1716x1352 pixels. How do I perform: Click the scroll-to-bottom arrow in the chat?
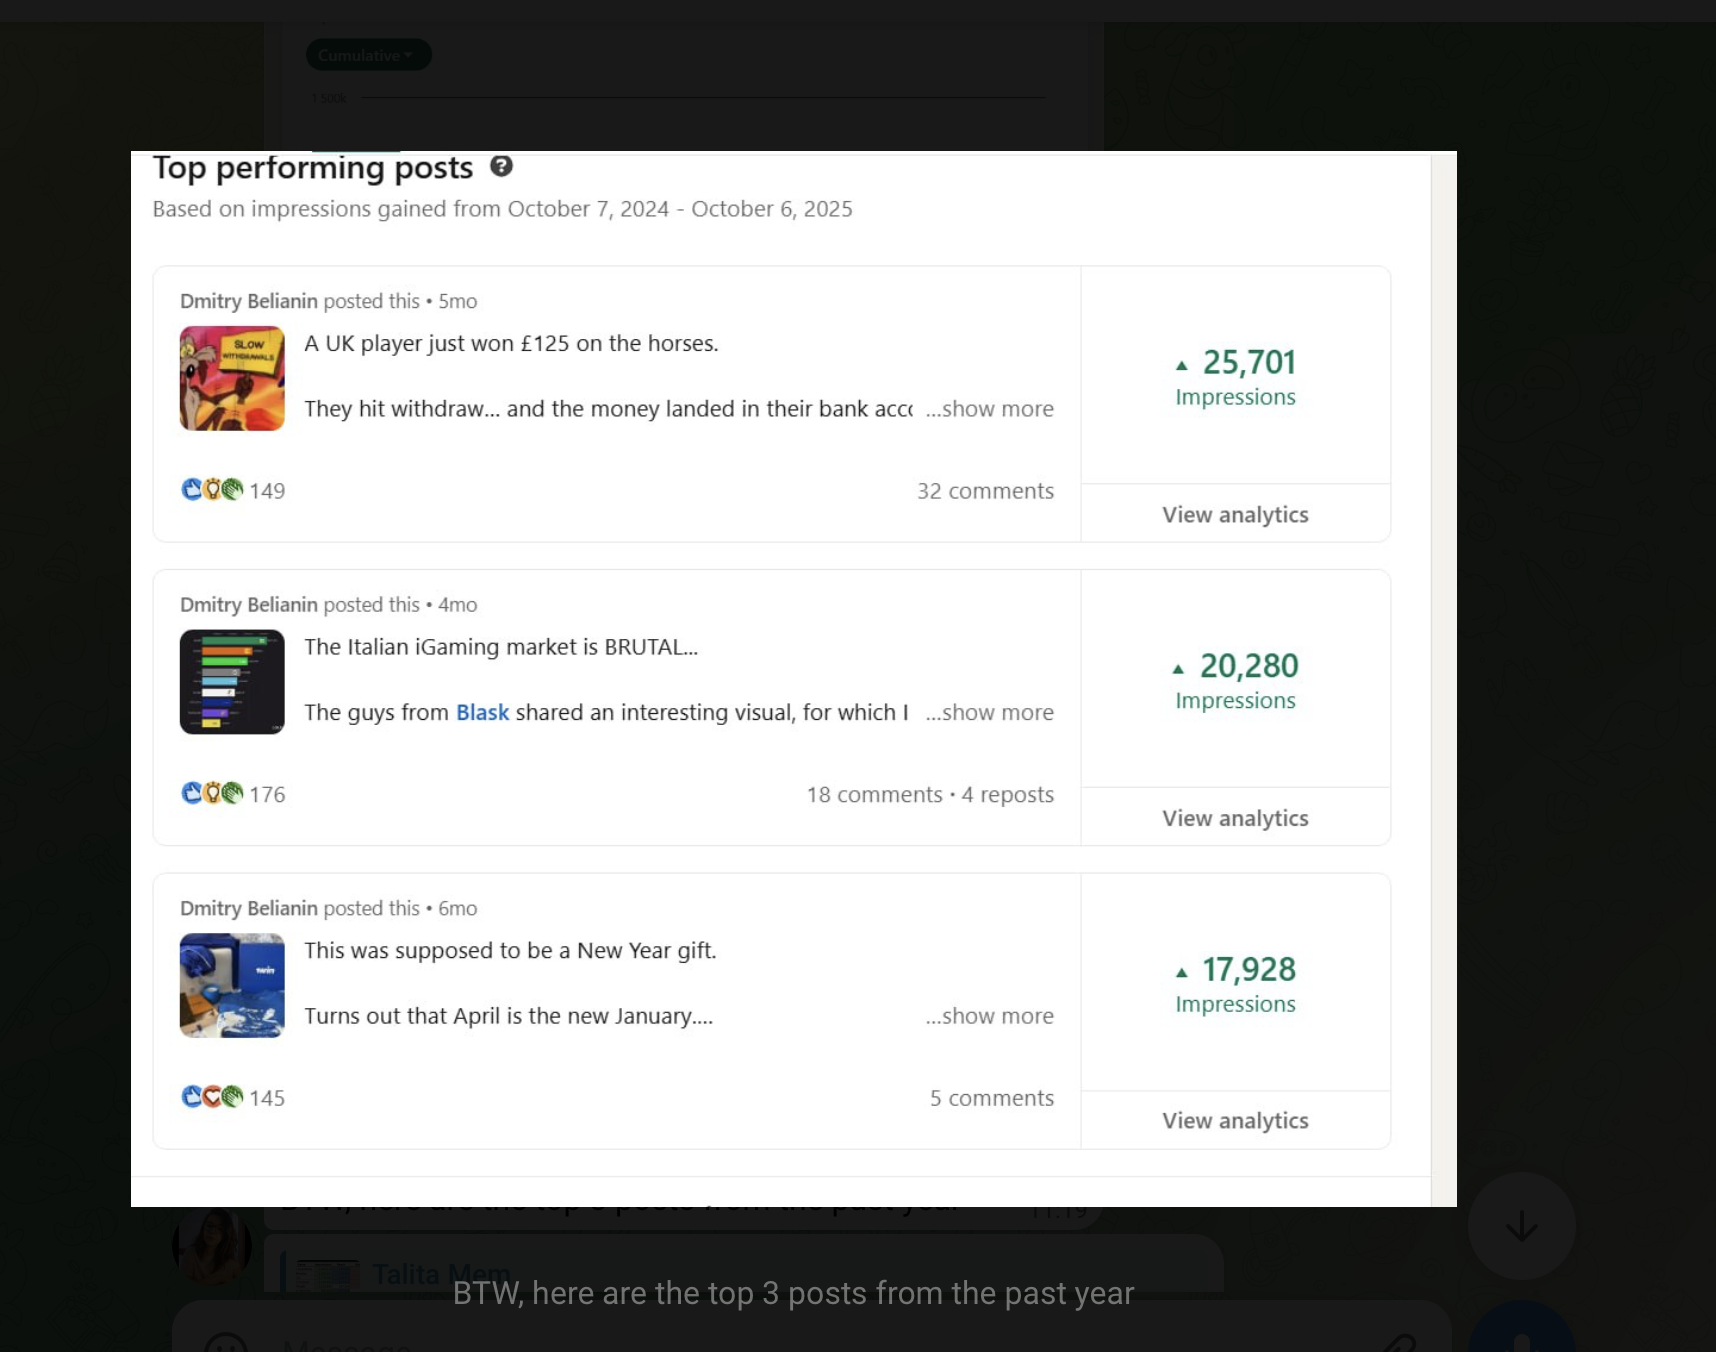(1521, 1225)
